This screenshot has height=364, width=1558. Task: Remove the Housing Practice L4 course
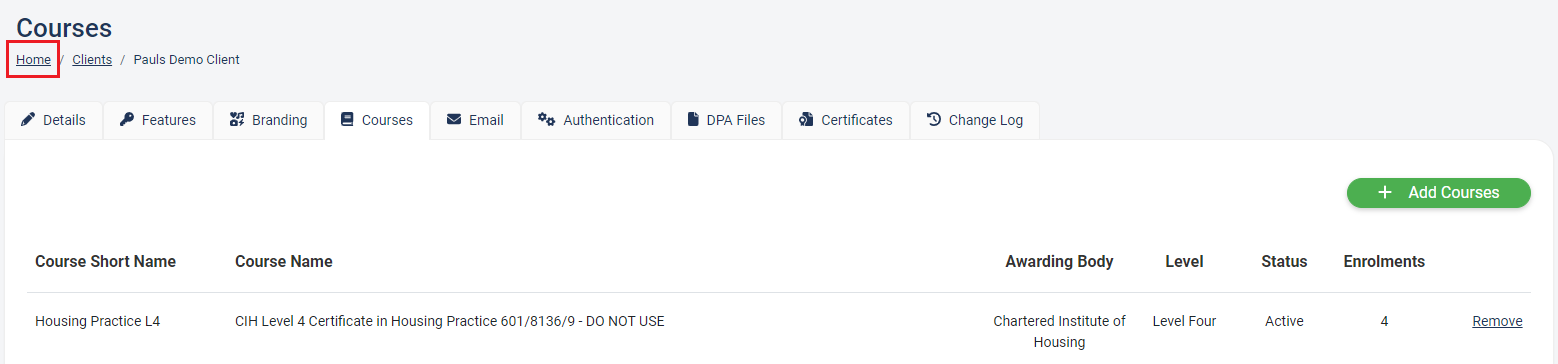click(x=1497, y=321)
